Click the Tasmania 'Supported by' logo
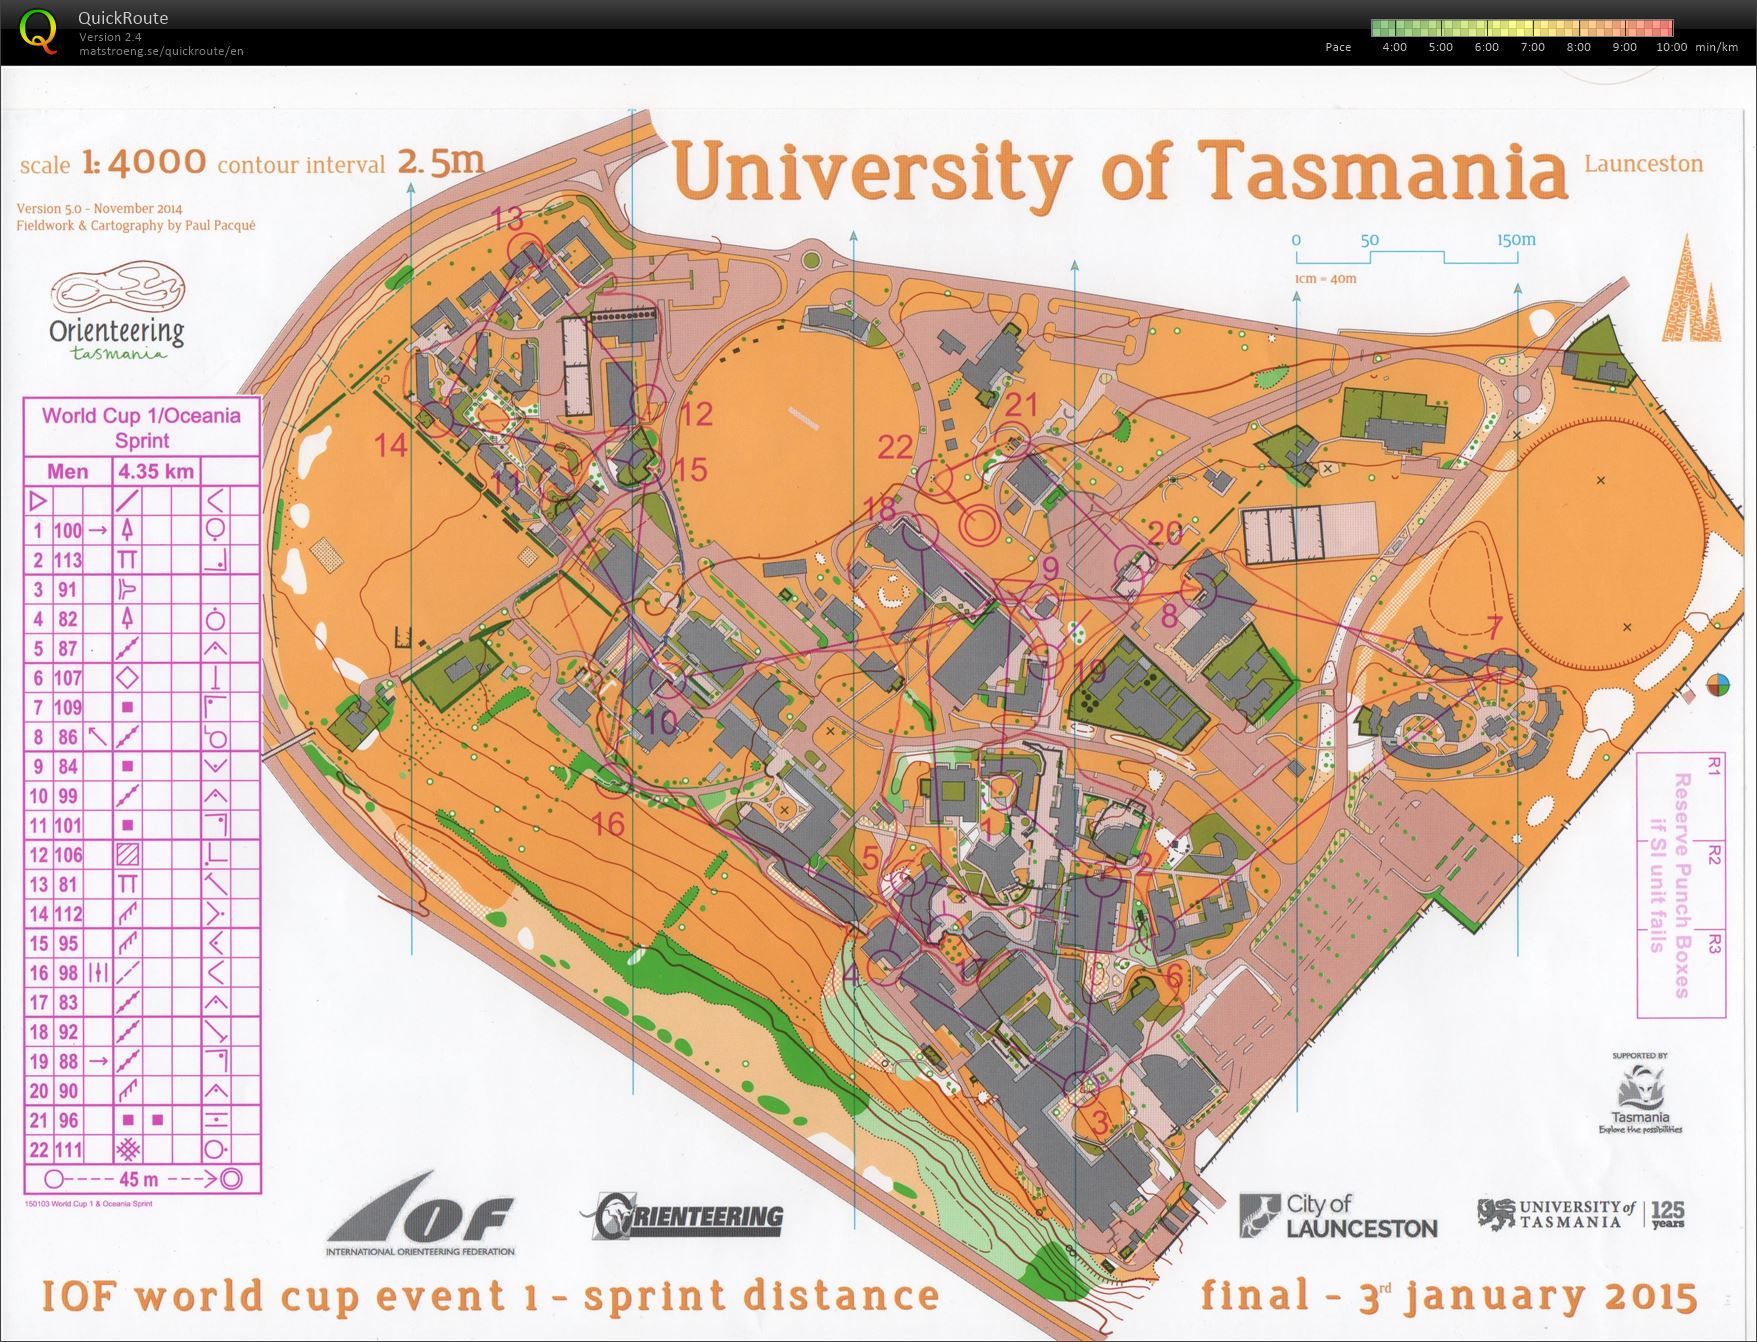Image resolution: width=1757 pixels, height=1342 pixels. [1640, 1095]
